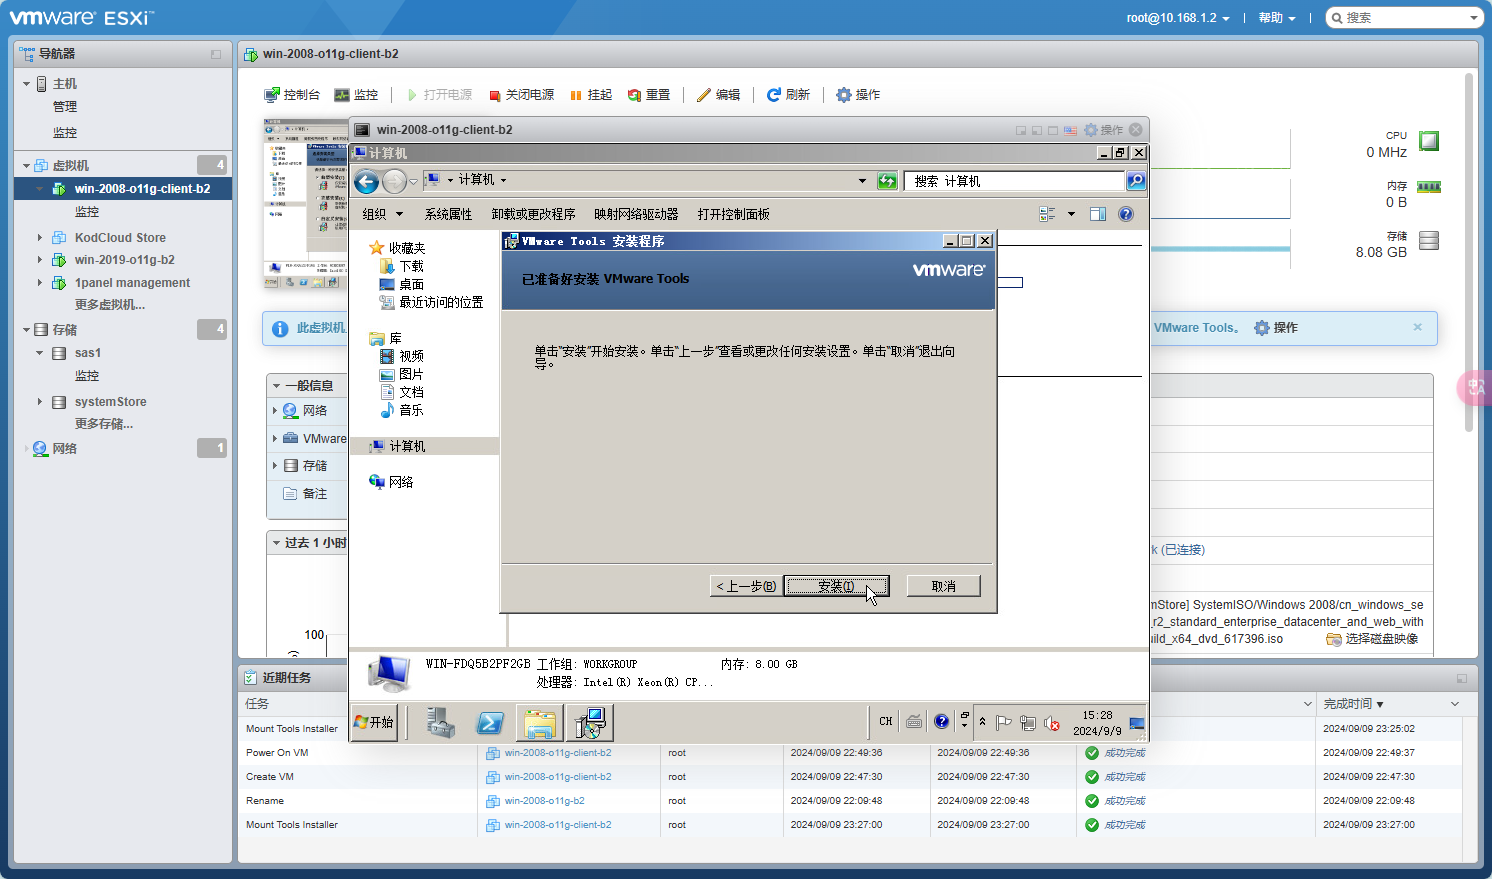Click the VMware Tools installer taskbar icon
This screenshot has width=1492, height=879.
[590, 722]
